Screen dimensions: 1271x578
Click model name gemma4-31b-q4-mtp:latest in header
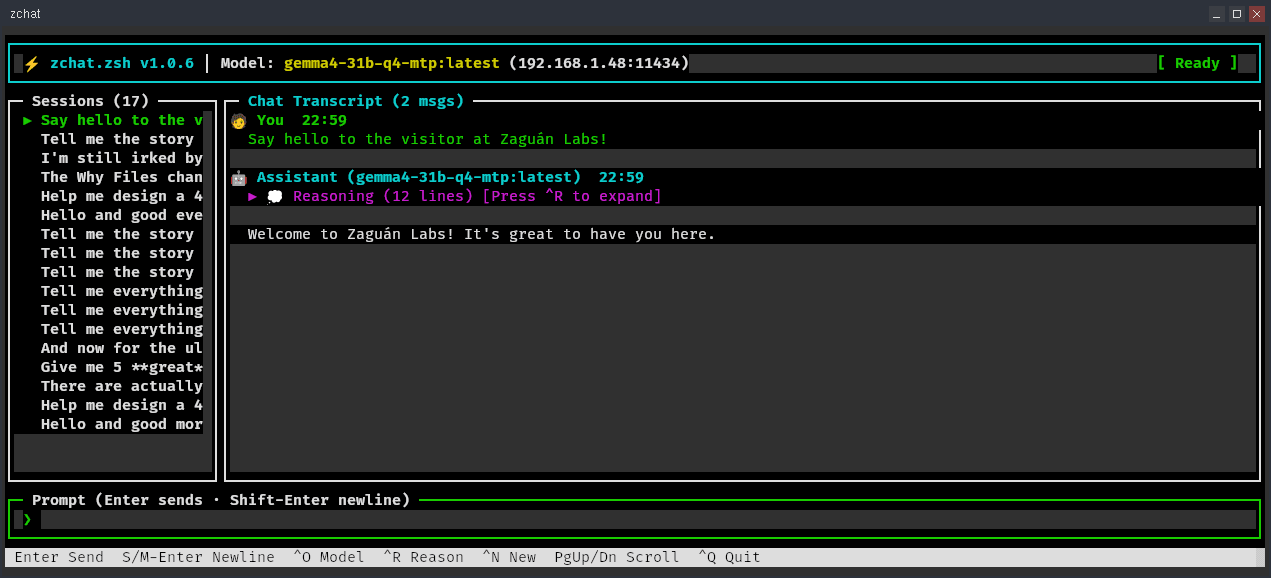tap(392, 63)
